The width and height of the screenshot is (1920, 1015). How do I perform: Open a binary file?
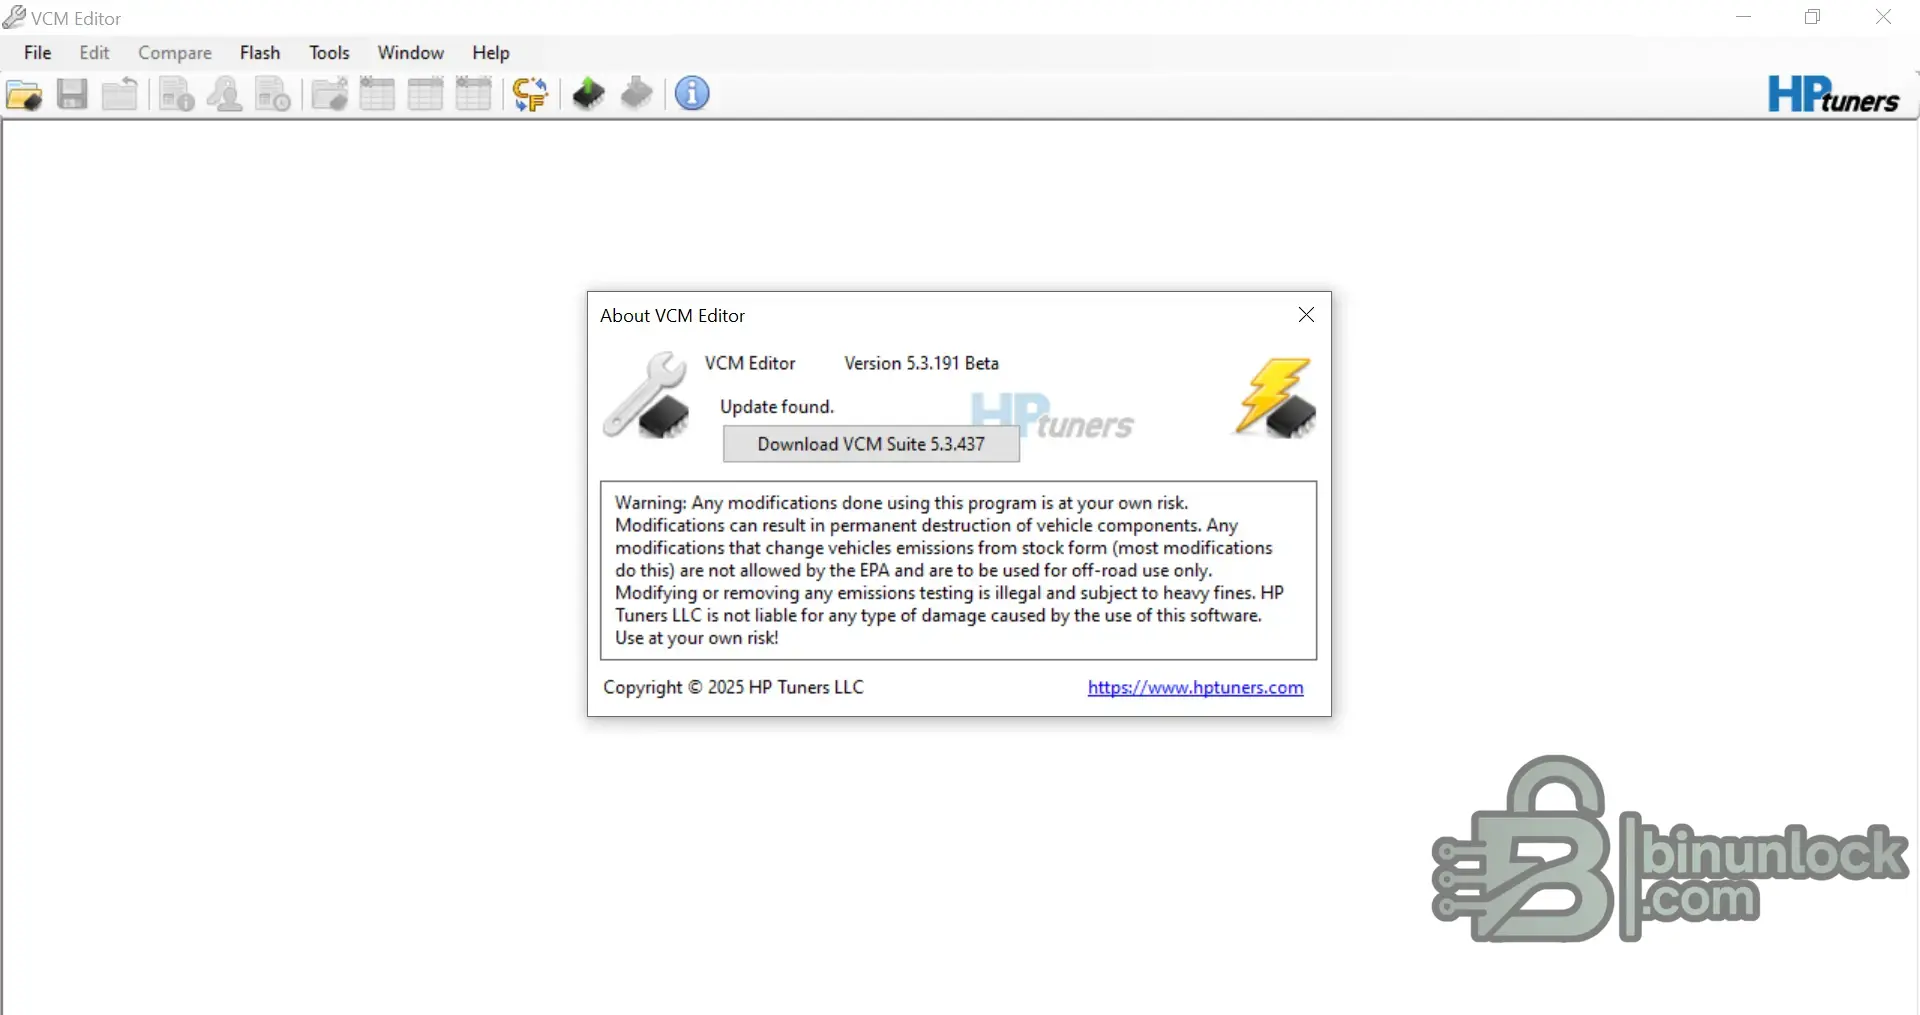25,94
